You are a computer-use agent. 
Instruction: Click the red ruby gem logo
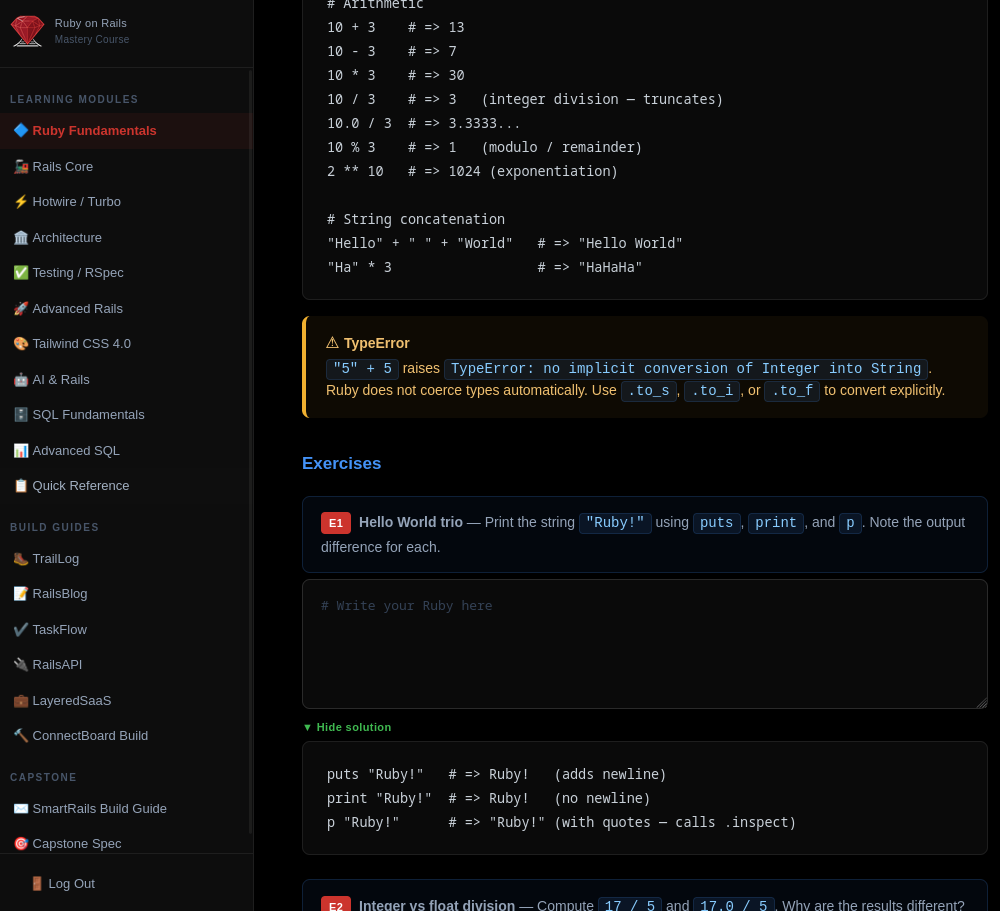pos(27,31)
